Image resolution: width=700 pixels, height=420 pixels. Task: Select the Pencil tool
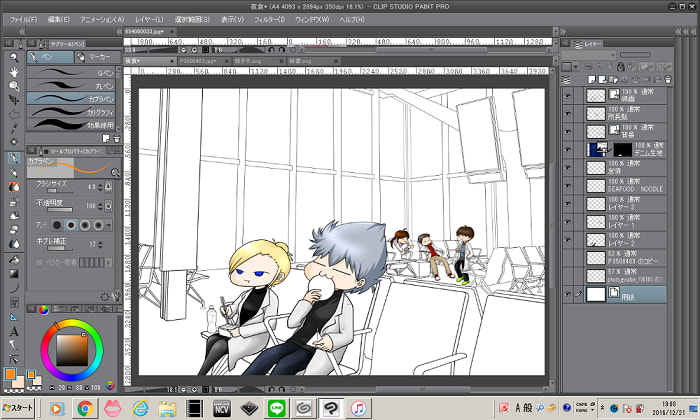pyautogui.click(x=14, y=173)
